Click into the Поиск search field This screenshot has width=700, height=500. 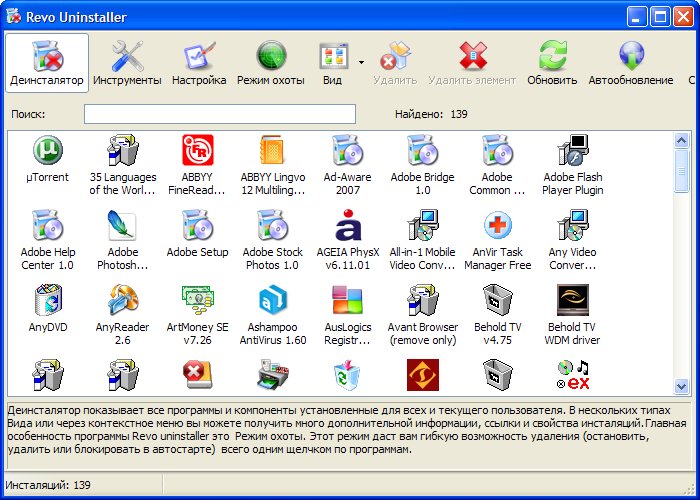coord(219,114)
